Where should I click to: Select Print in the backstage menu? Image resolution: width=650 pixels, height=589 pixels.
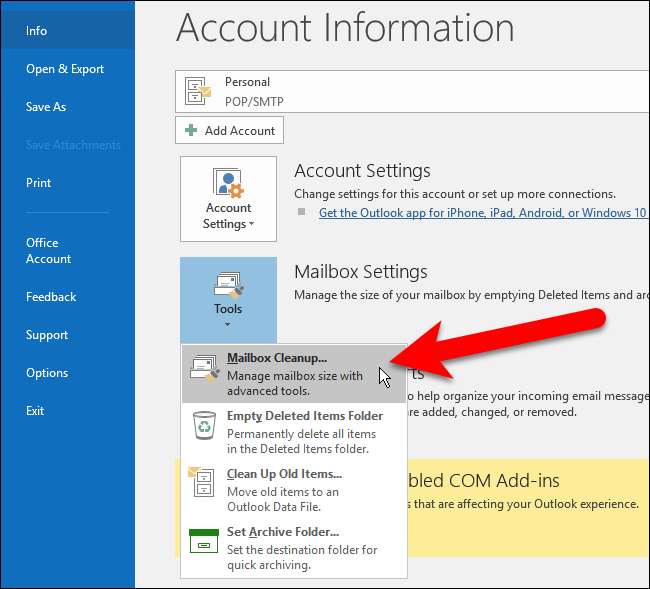pos(39,183)
